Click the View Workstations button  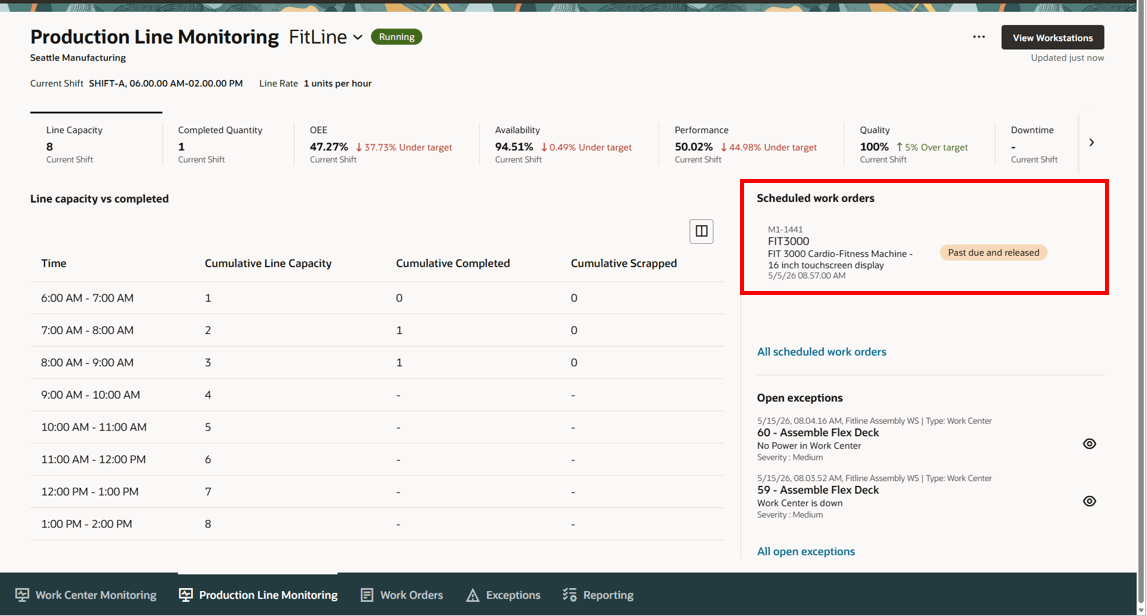1053,37
